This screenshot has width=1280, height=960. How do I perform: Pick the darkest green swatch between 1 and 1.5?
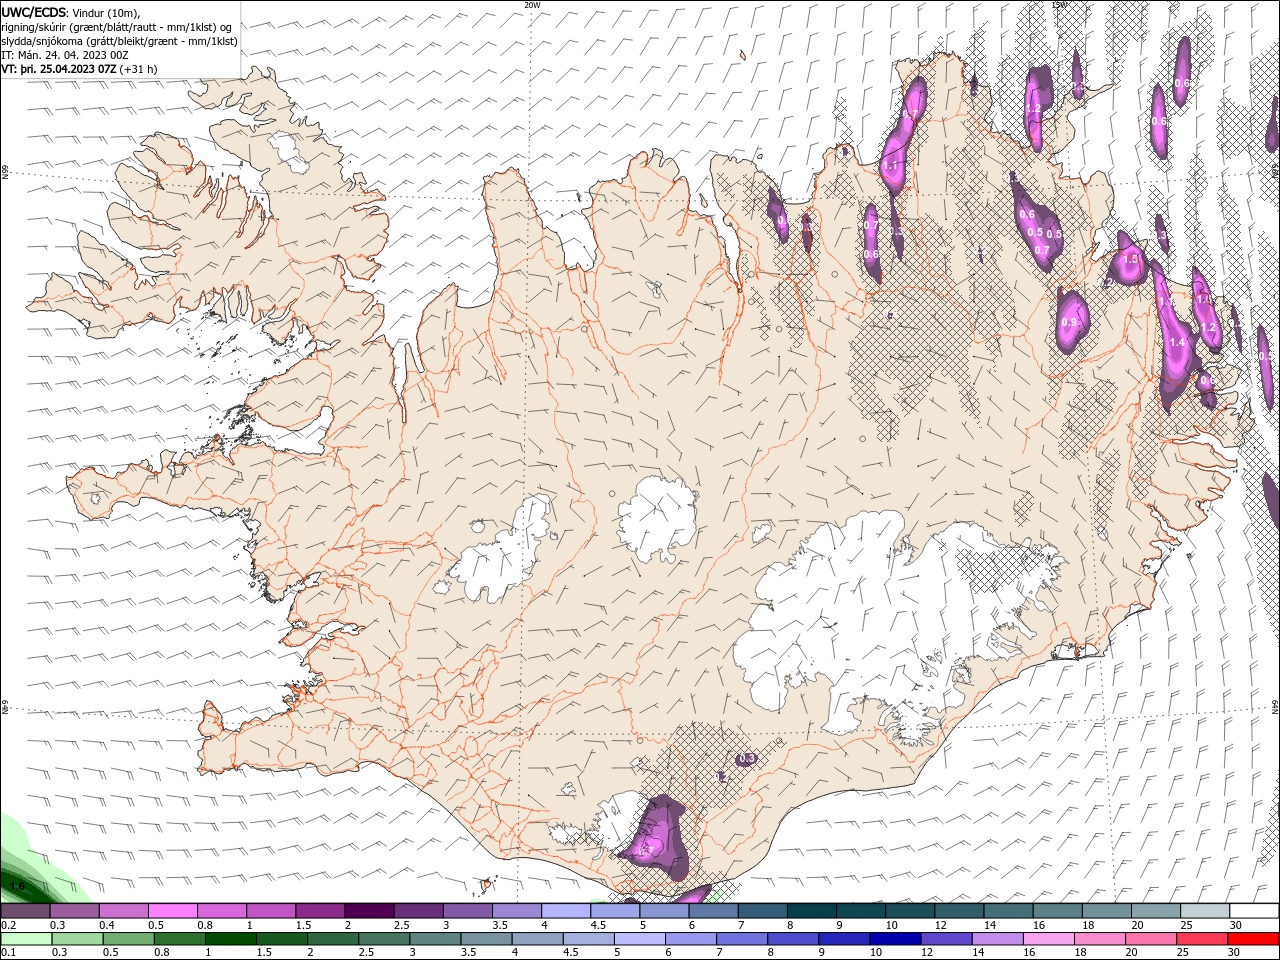[x=230, y=939]
